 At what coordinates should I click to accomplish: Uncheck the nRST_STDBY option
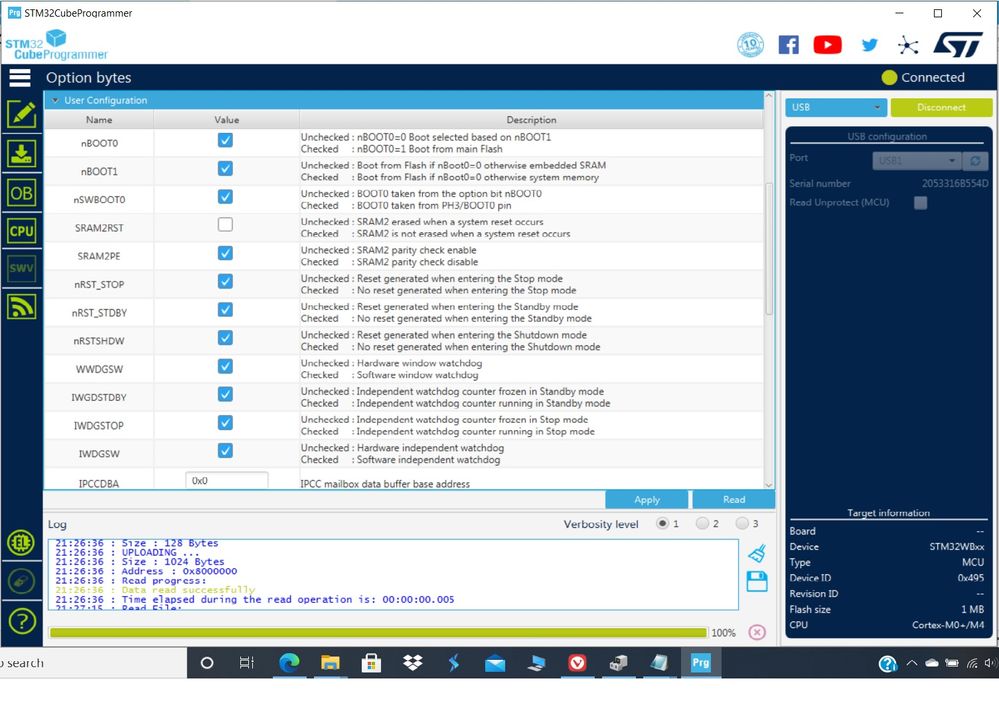[225, 309]
